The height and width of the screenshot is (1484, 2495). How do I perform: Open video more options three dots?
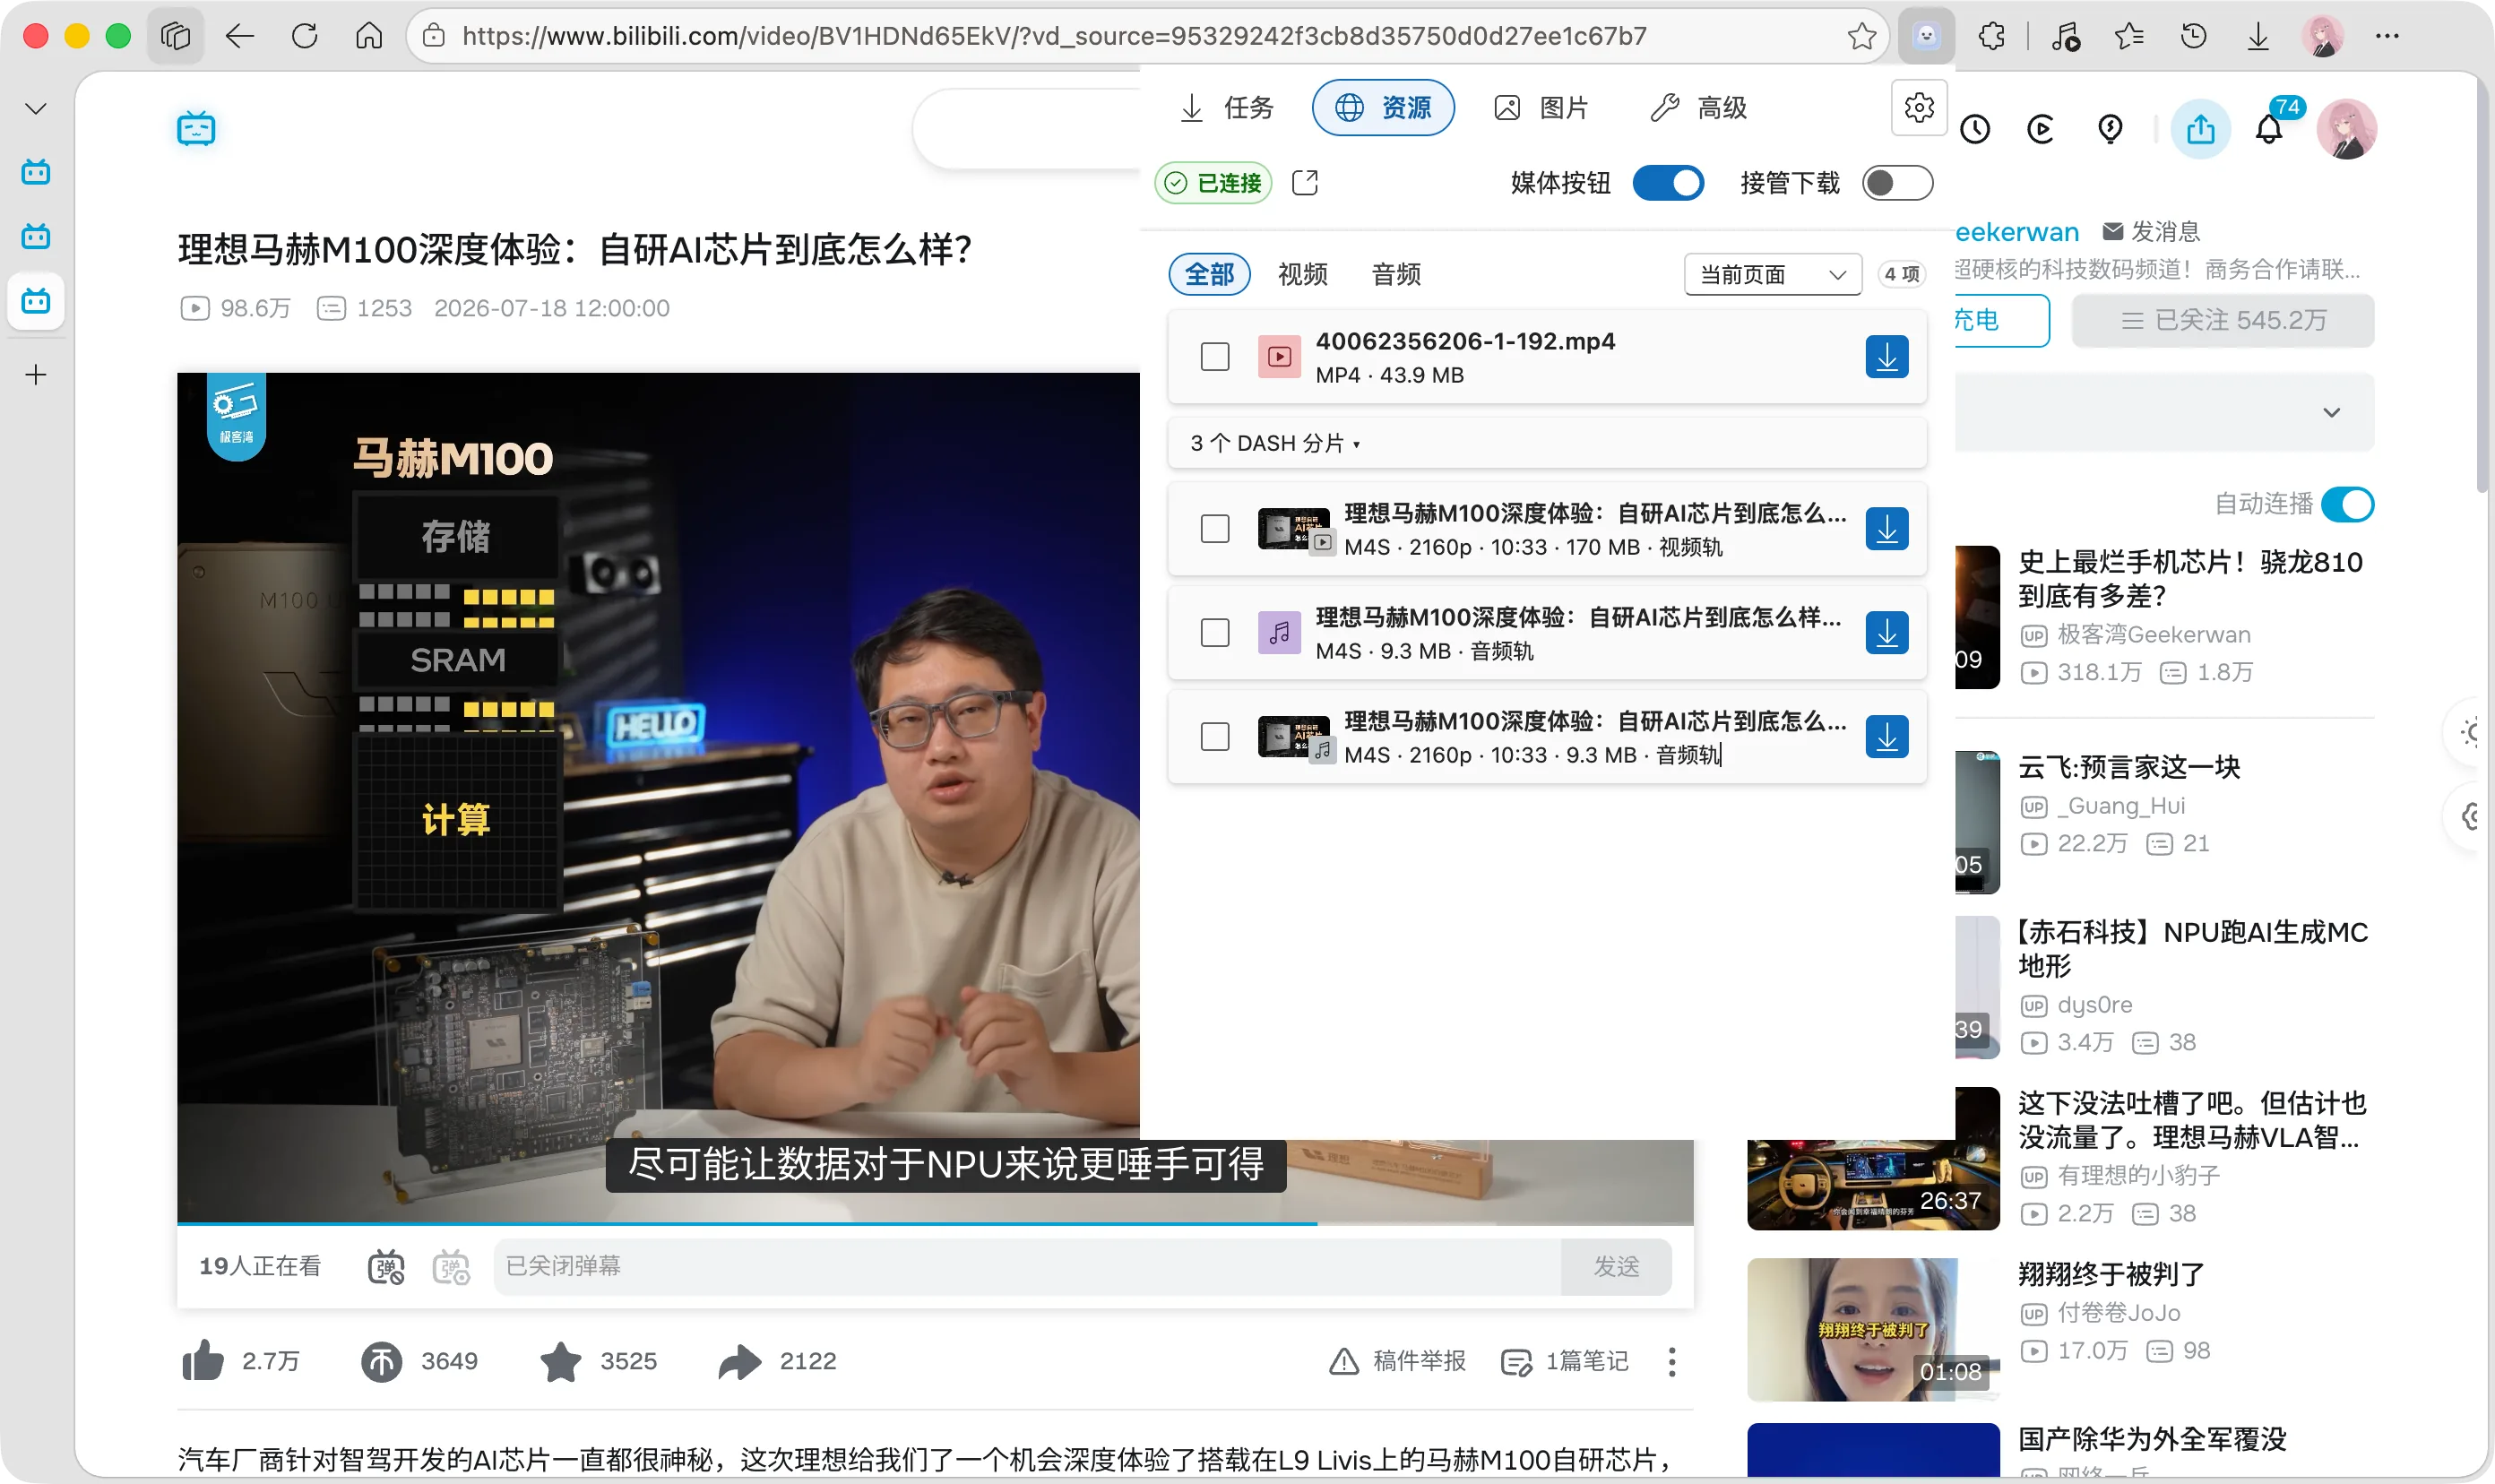click(1671, 1361)
